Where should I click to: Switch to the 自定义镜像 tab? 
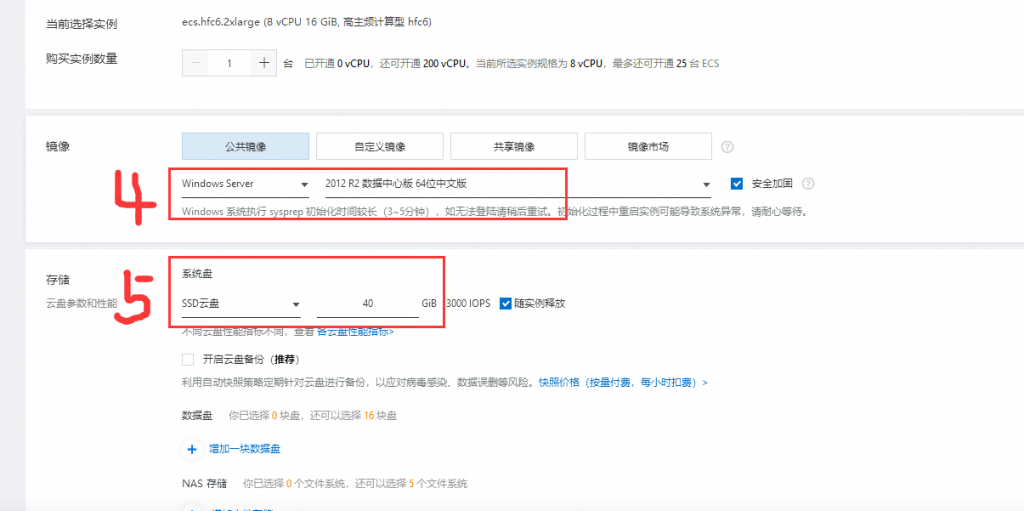pyautogui.click(x=379, y=146)
